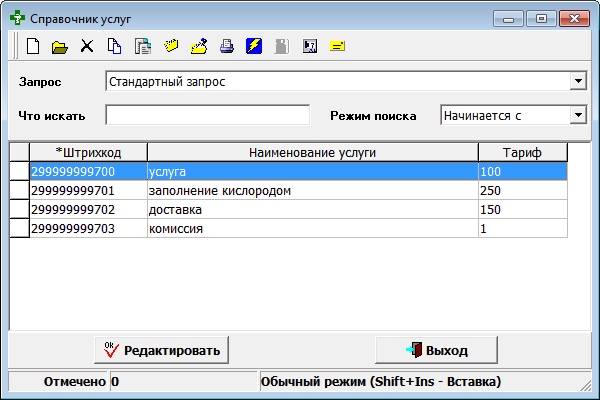Click the Редактировать button
The height and width of the screenshot is (400, 600).
click(x=161, y=350)
